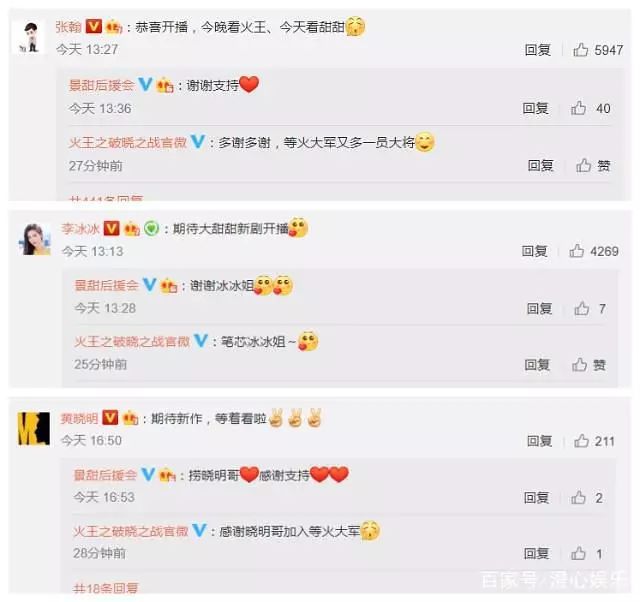Like the 笔芯冰冰姐 reply from 火王之破晓之战官微
This screenshot has height=602, width=640.
coord(588,364)
